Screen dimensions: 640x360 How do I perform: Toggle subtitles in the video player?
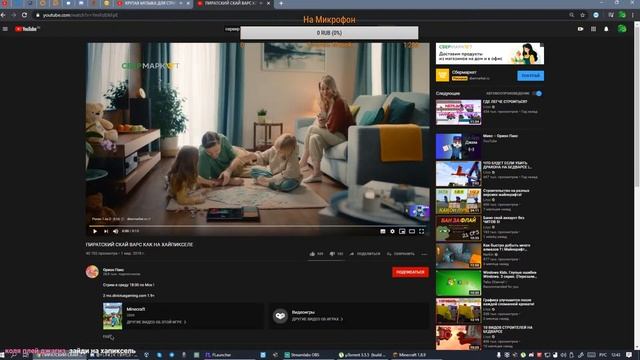[382, 231]
